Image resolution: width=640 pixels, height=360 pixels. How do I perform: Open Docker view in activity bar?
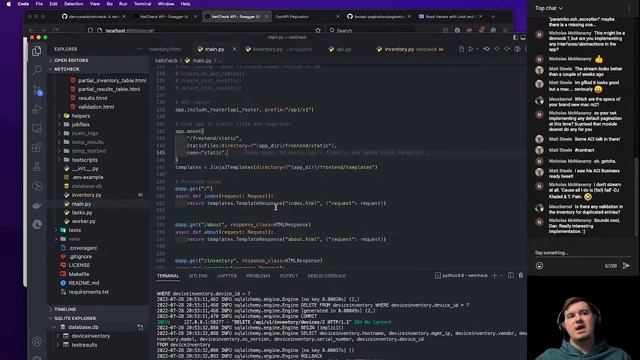(37, 205)
